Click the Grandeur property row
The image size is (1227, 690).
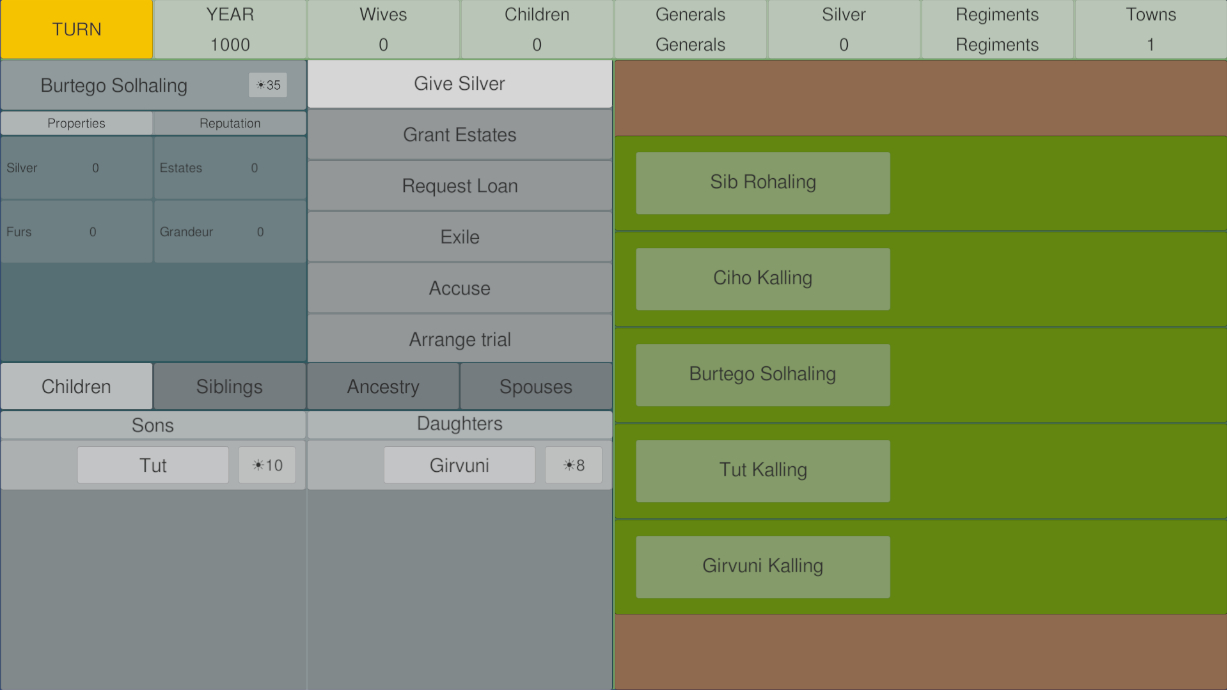[230, 232]
